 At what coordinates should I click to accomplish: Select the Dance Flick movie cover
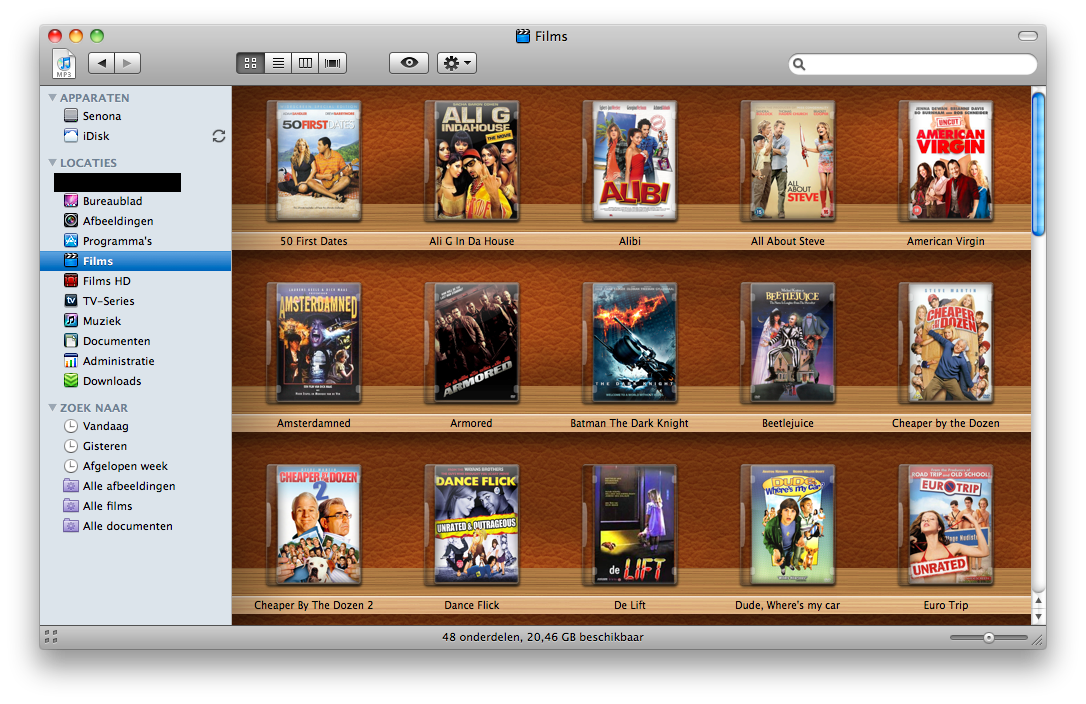tap(472, 525)
